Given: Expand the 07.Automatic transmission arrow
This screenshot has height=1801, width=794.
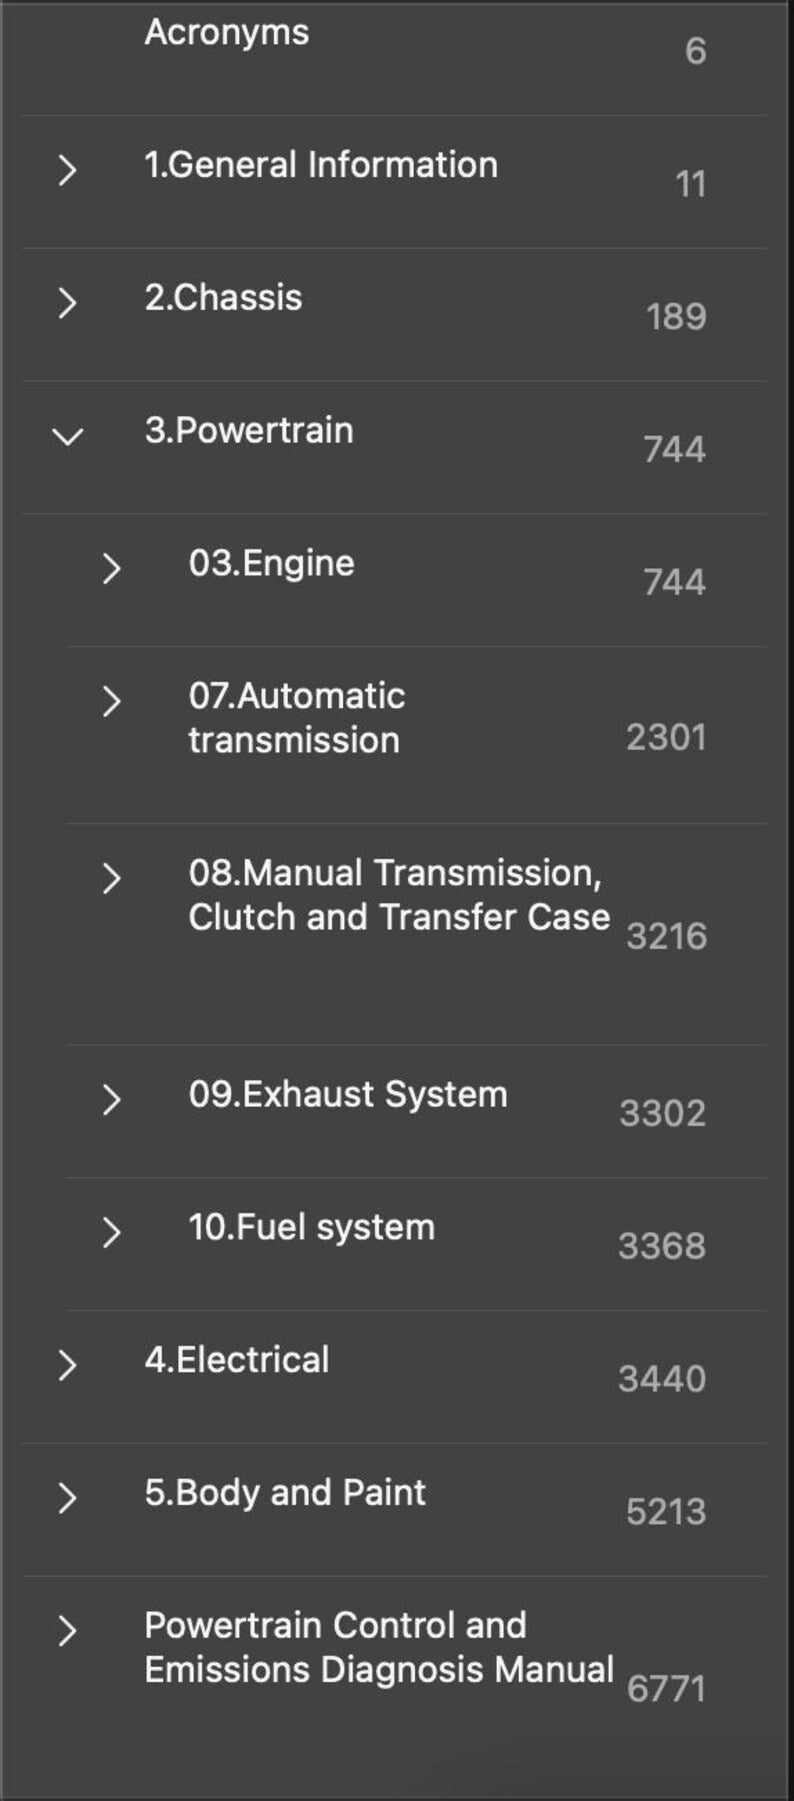Looking at the screenshot, I should coord(111,701).
